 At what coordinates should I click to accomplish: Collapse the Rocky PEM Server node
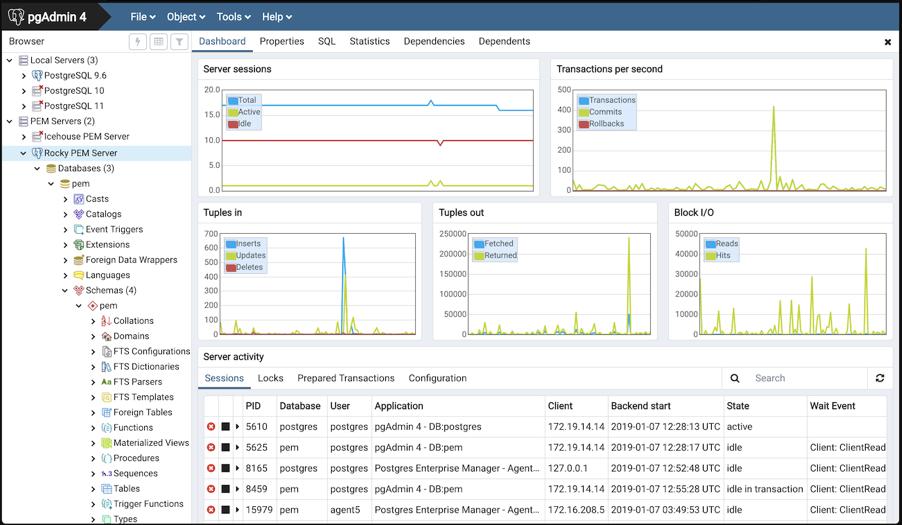coord(23,153)
